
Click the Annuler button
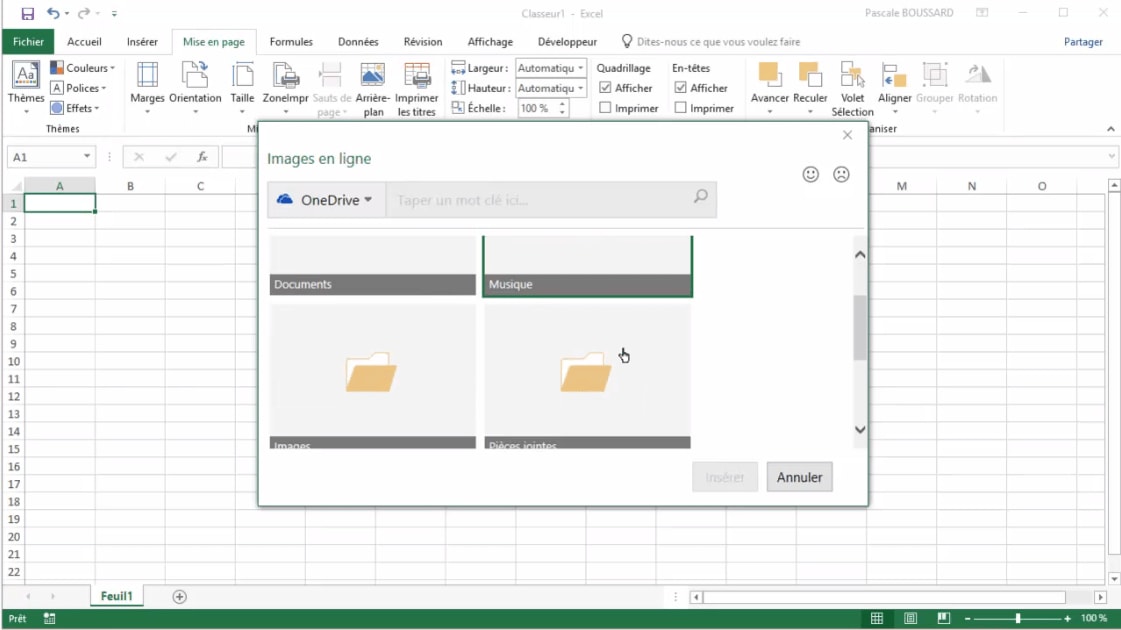point(799,477)
